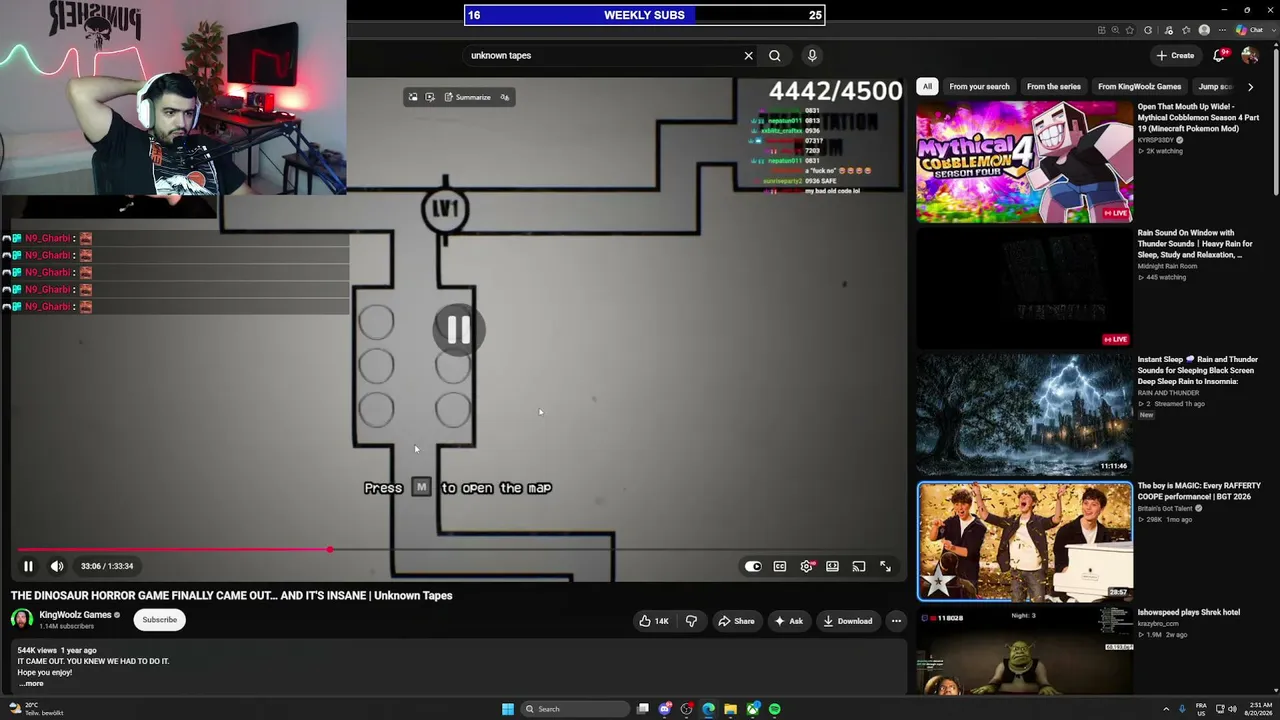
Task: Select the From the series chip
Action: click(x=1053, y=87)
